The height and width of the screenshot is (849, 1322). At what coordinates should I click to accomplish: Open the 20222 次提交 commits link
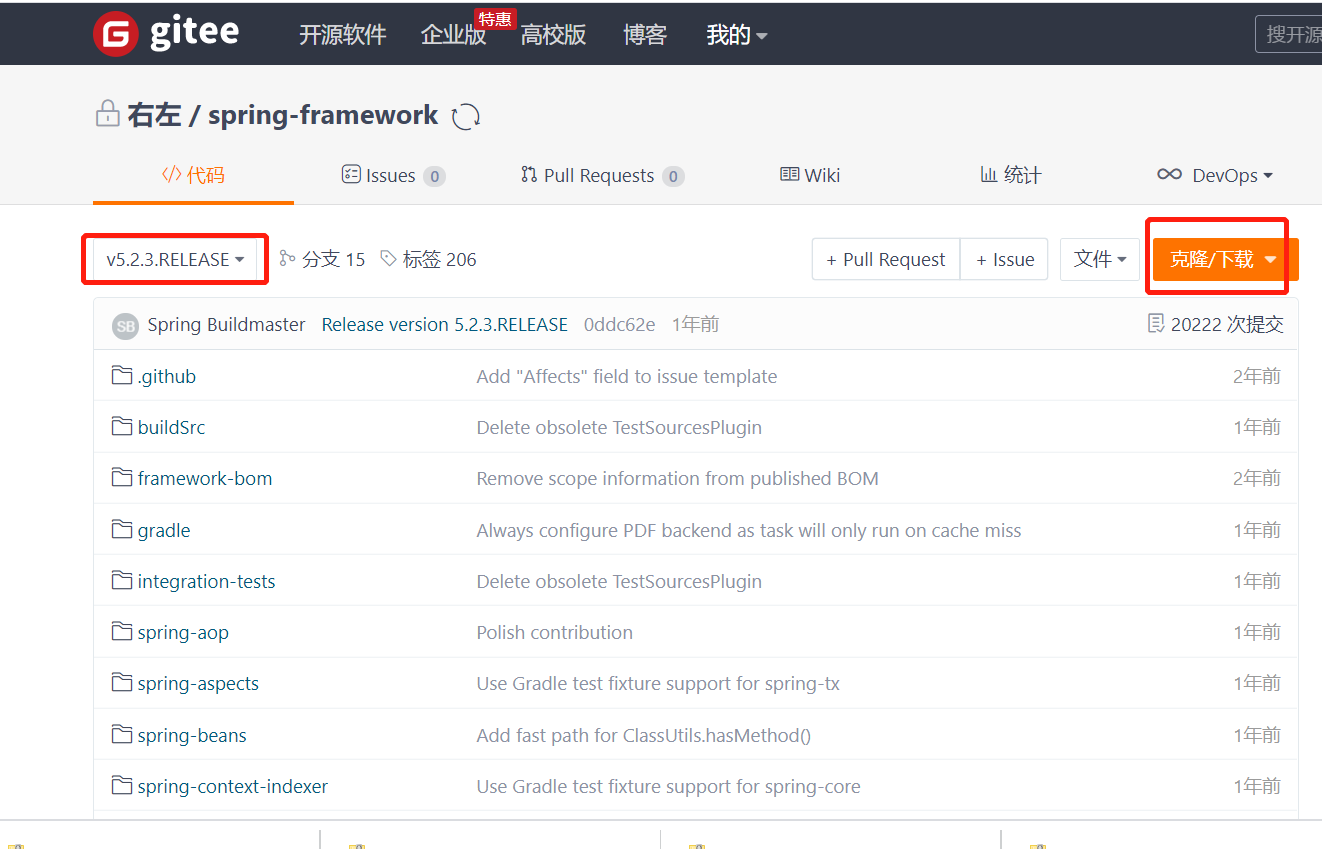click(x=1216, y=324)
